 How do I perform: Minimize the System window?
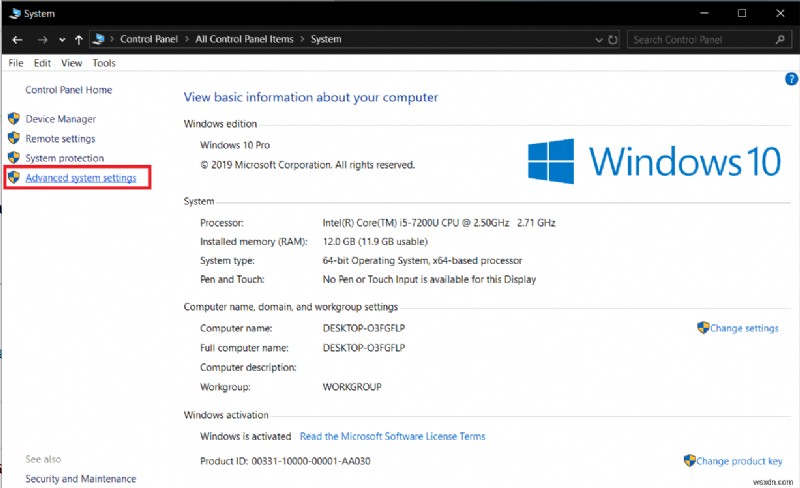[705, 13]
